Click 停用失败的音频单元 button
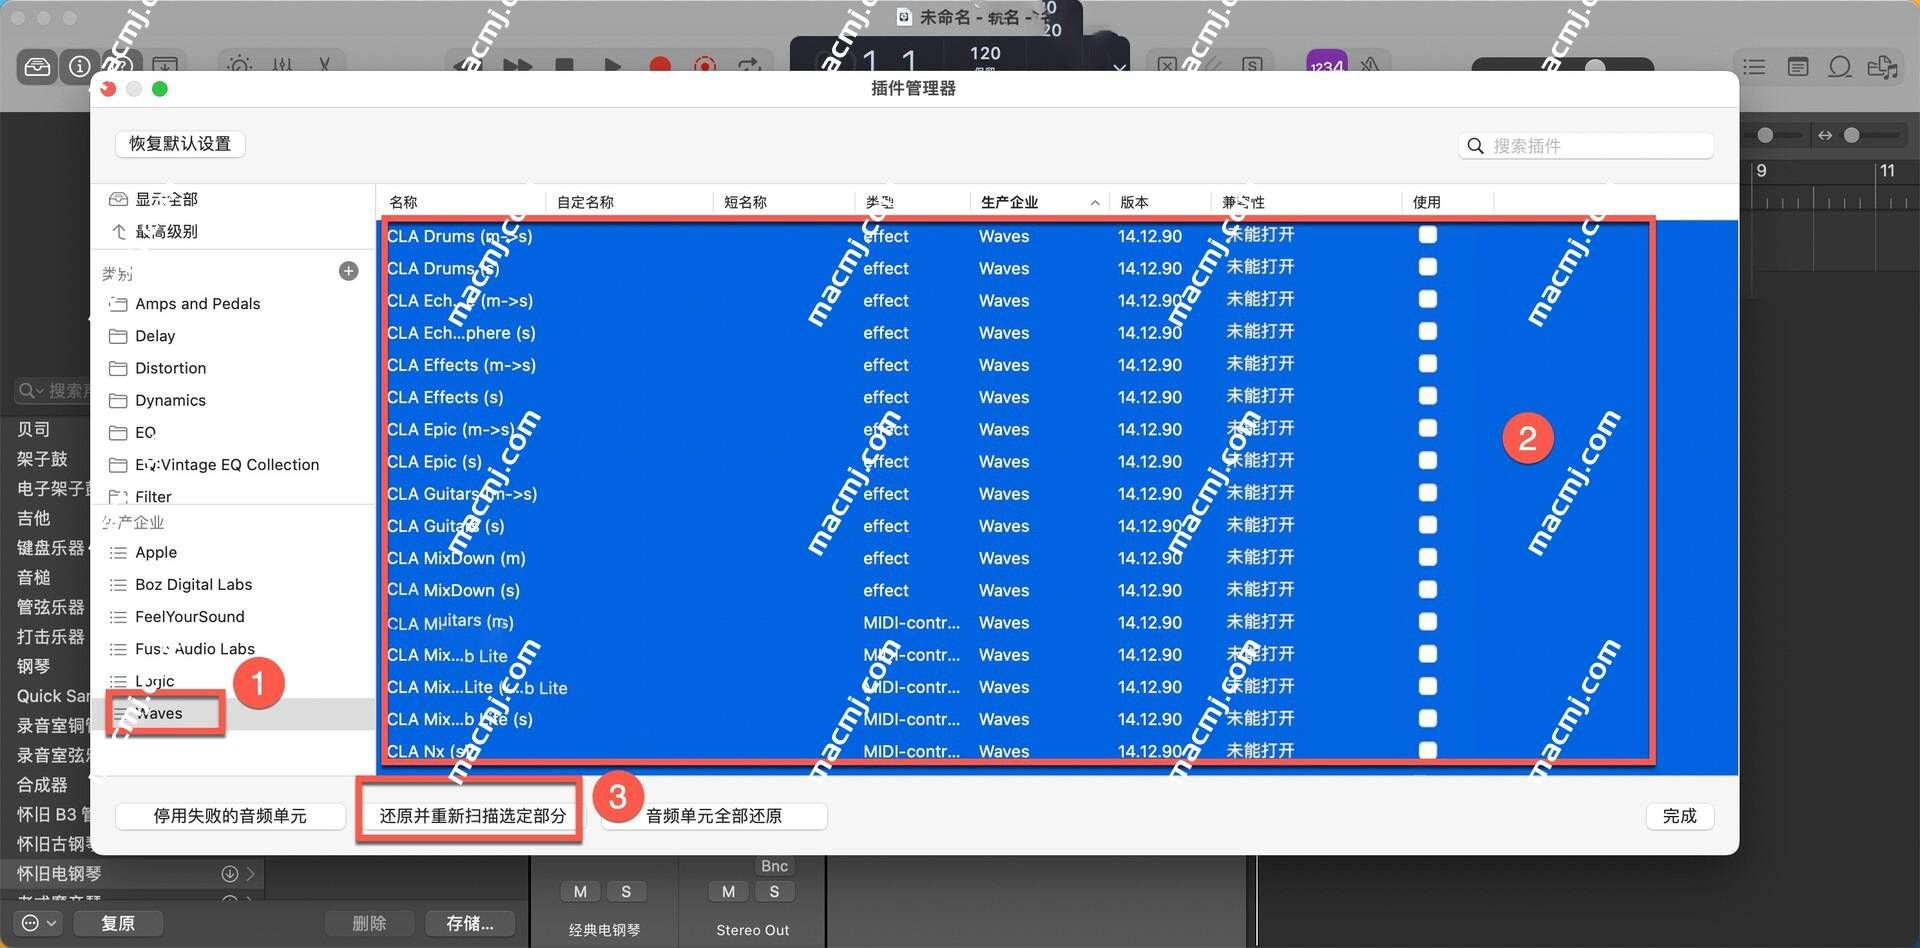 [230, 816]
